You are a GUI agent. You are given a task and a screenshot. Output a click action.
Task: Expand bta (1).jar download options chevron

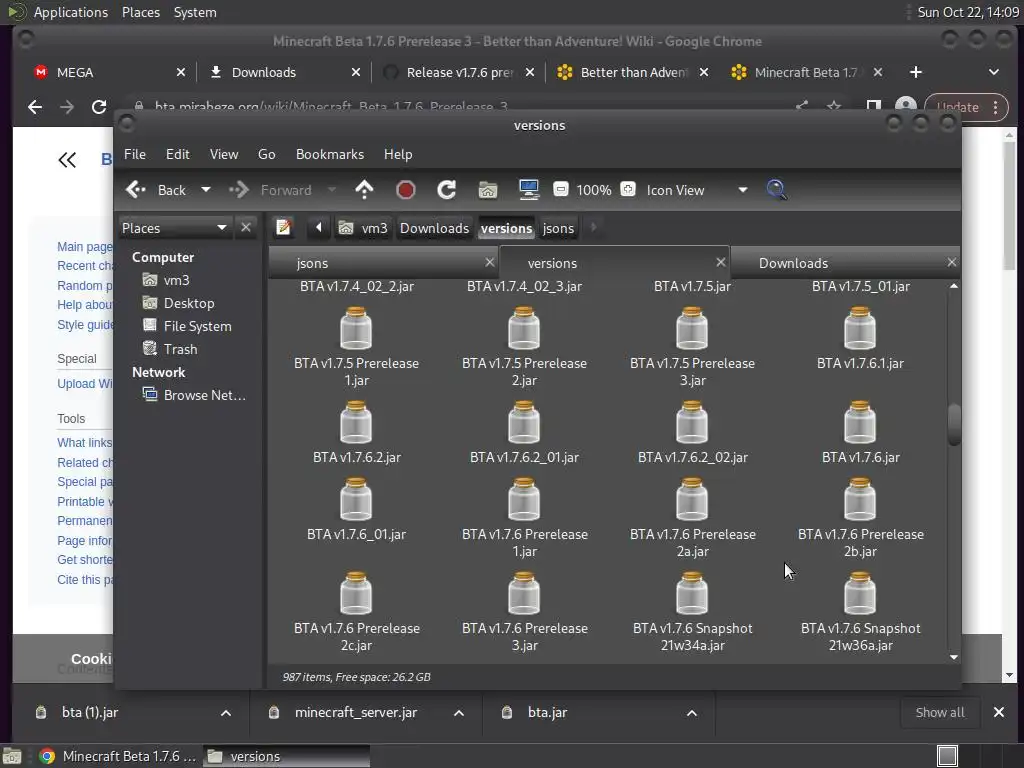[x=226, y=713]
